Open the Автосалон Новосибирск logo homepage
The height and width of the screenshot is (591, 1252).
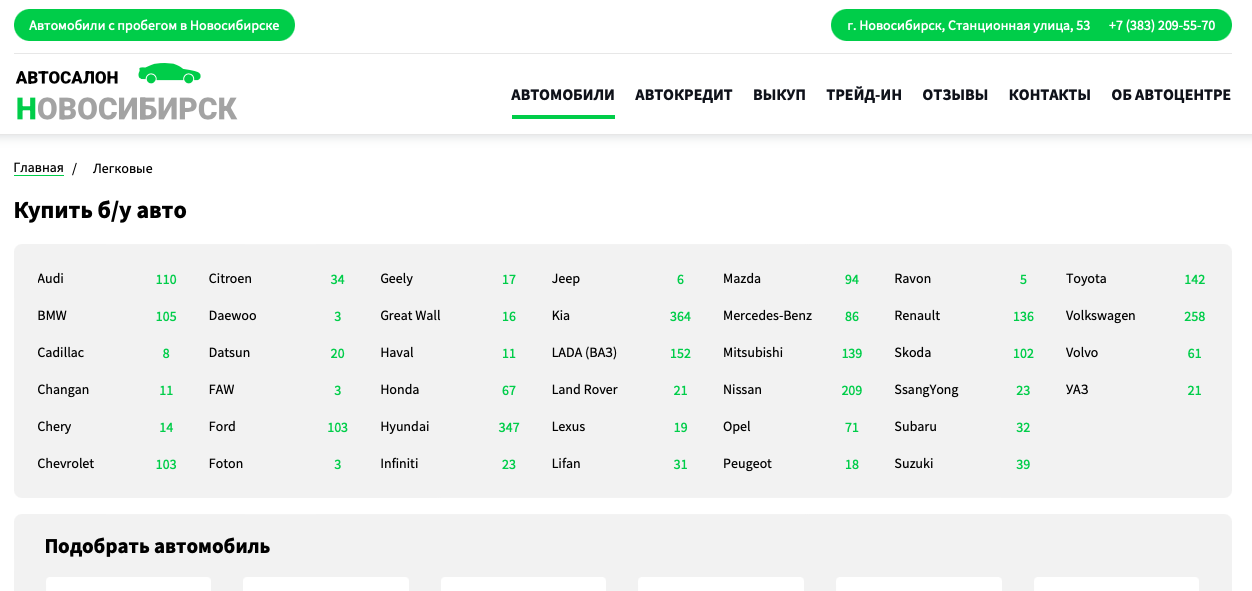pos(126,94)
